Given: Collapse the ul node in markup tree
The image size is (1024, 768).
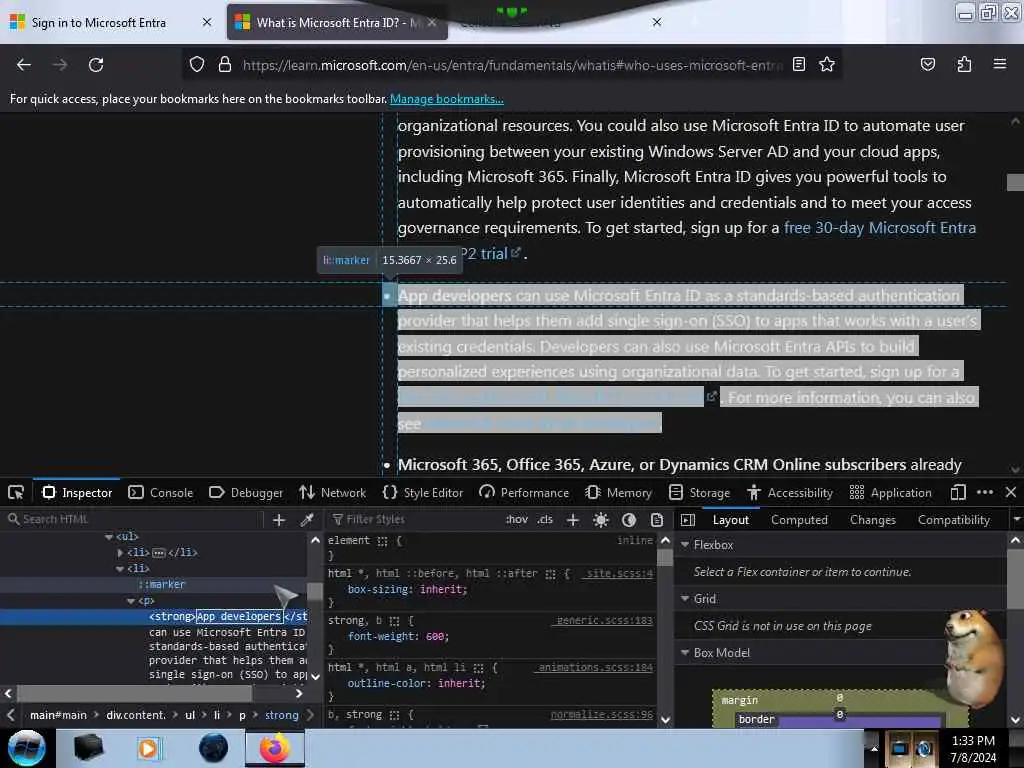Looking at the screenshot, I should pyautogui.click(x=109, y=537).
